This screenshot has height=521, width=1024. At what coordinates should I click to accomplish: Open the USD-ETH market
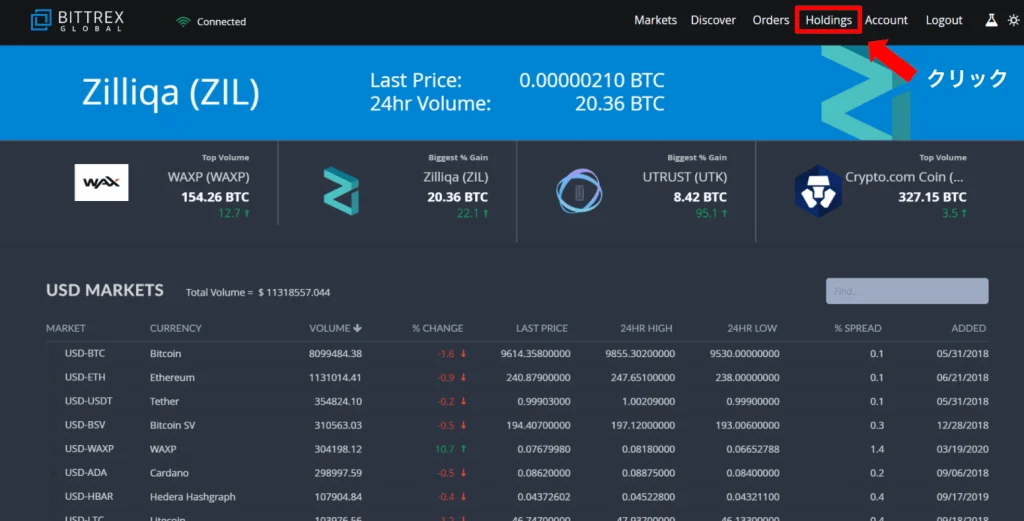pyautogui.click(x=84, y=377)
